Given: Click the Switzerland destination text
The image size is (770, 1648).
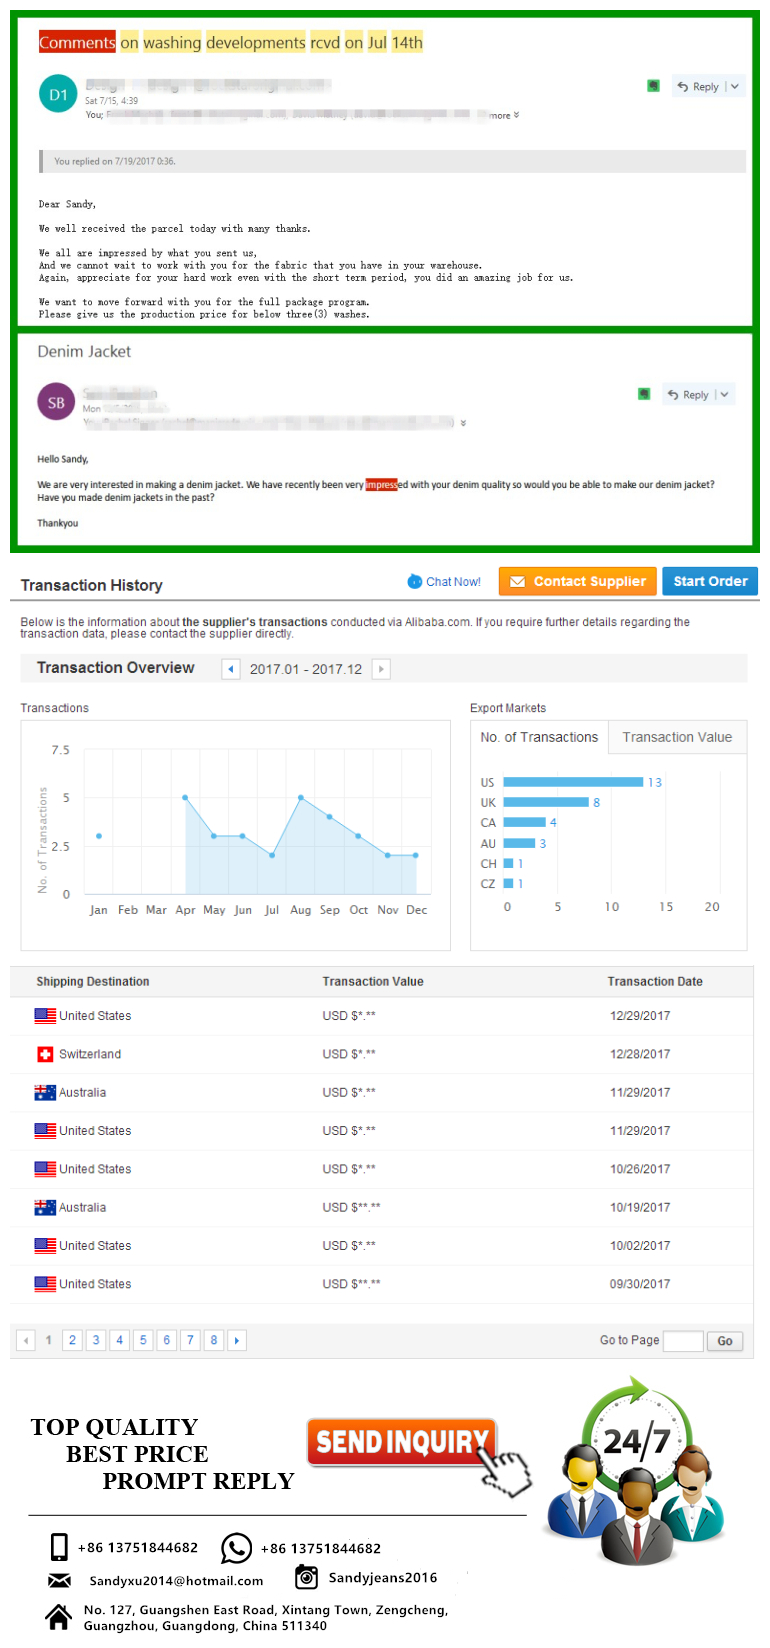Looking at the screenshot, I should coord(90,1054).
